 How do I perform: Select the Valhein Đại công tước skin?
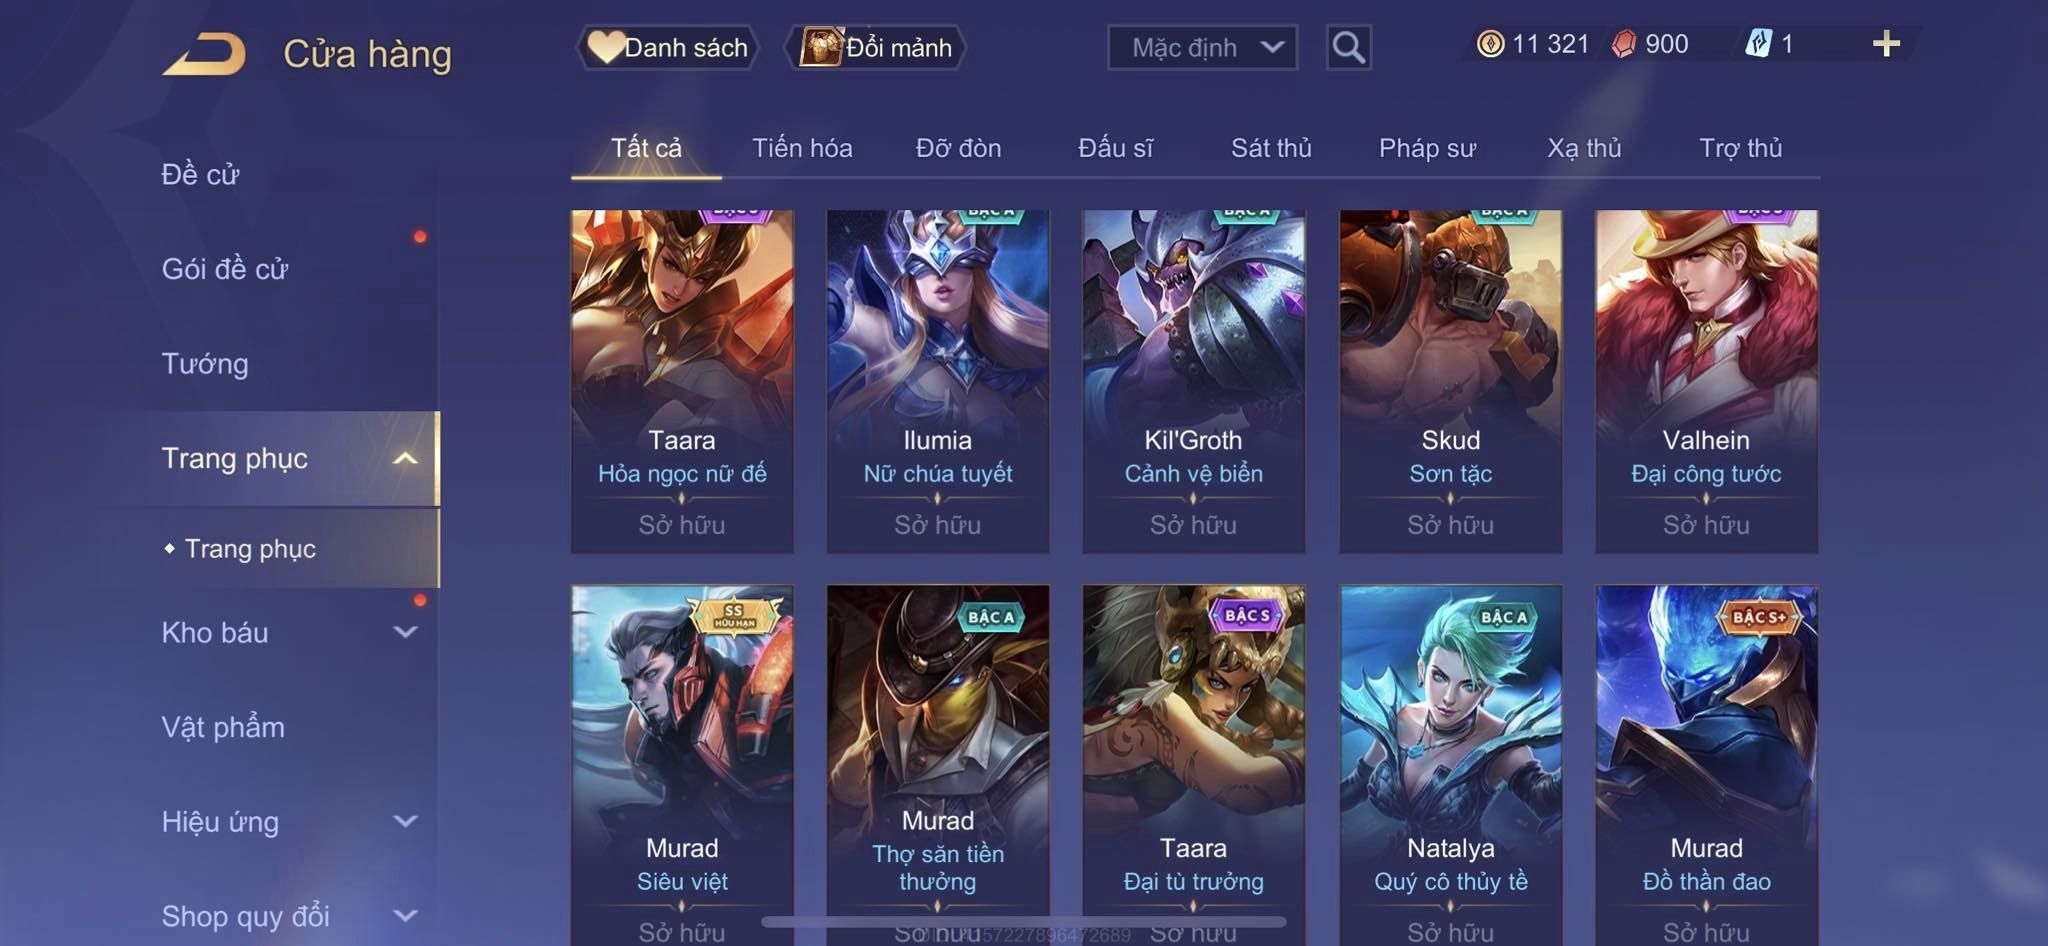click(1706, 381)
